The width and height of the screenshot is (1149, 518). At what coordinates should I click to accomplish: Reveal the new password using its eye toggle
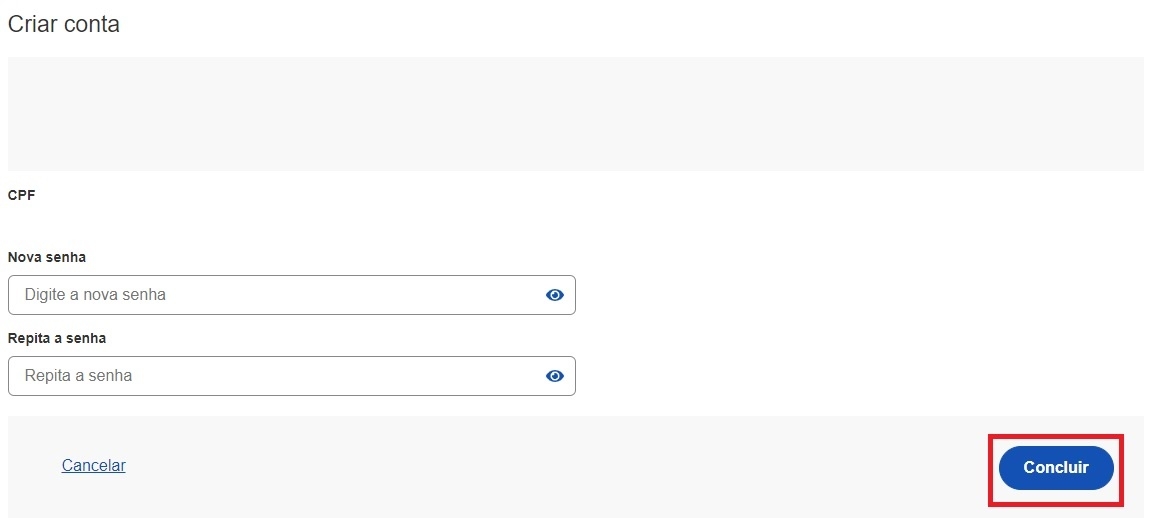[x=555, y=295]
